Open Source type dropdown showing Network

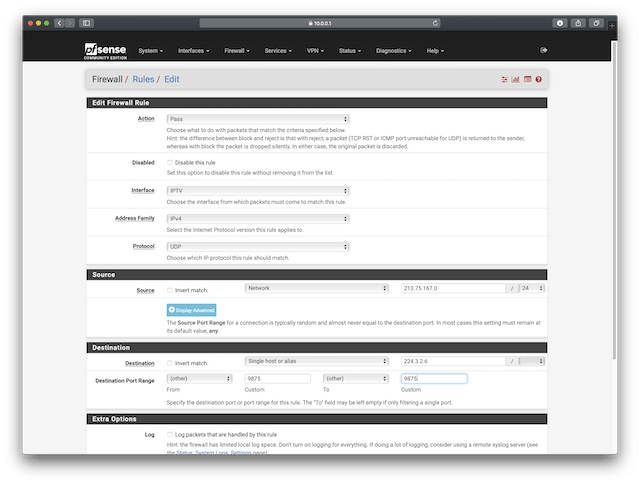(317, 288)
